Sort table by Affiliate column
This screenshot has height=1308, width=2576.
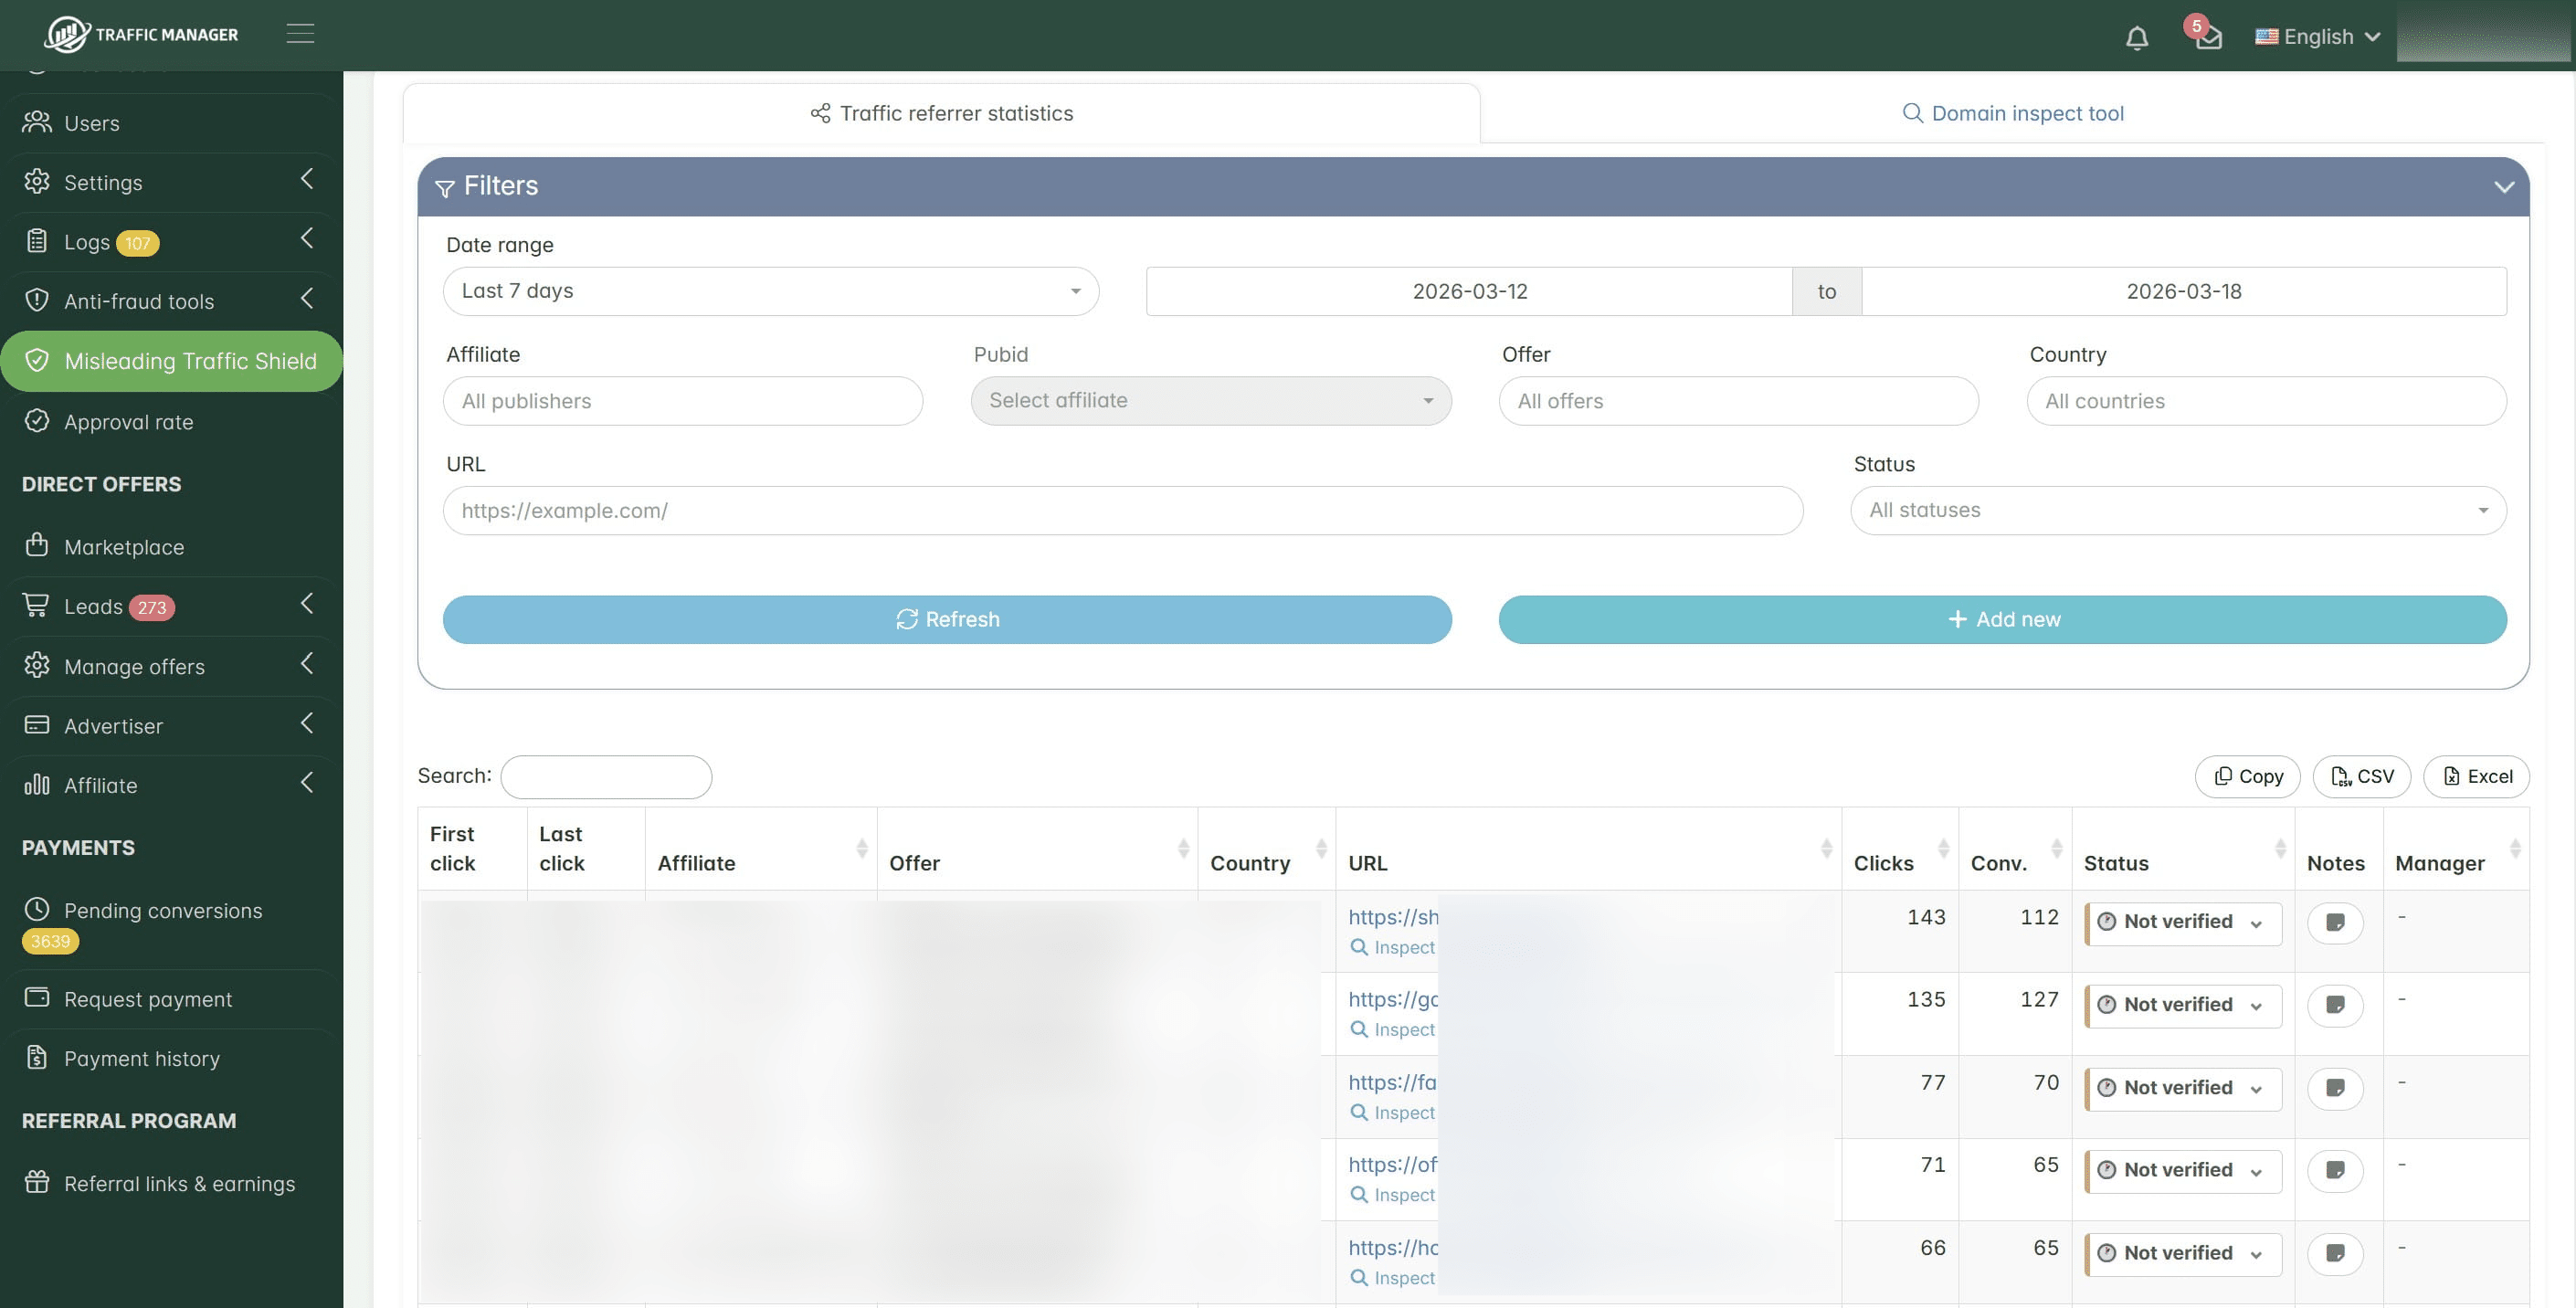(760, 849)
